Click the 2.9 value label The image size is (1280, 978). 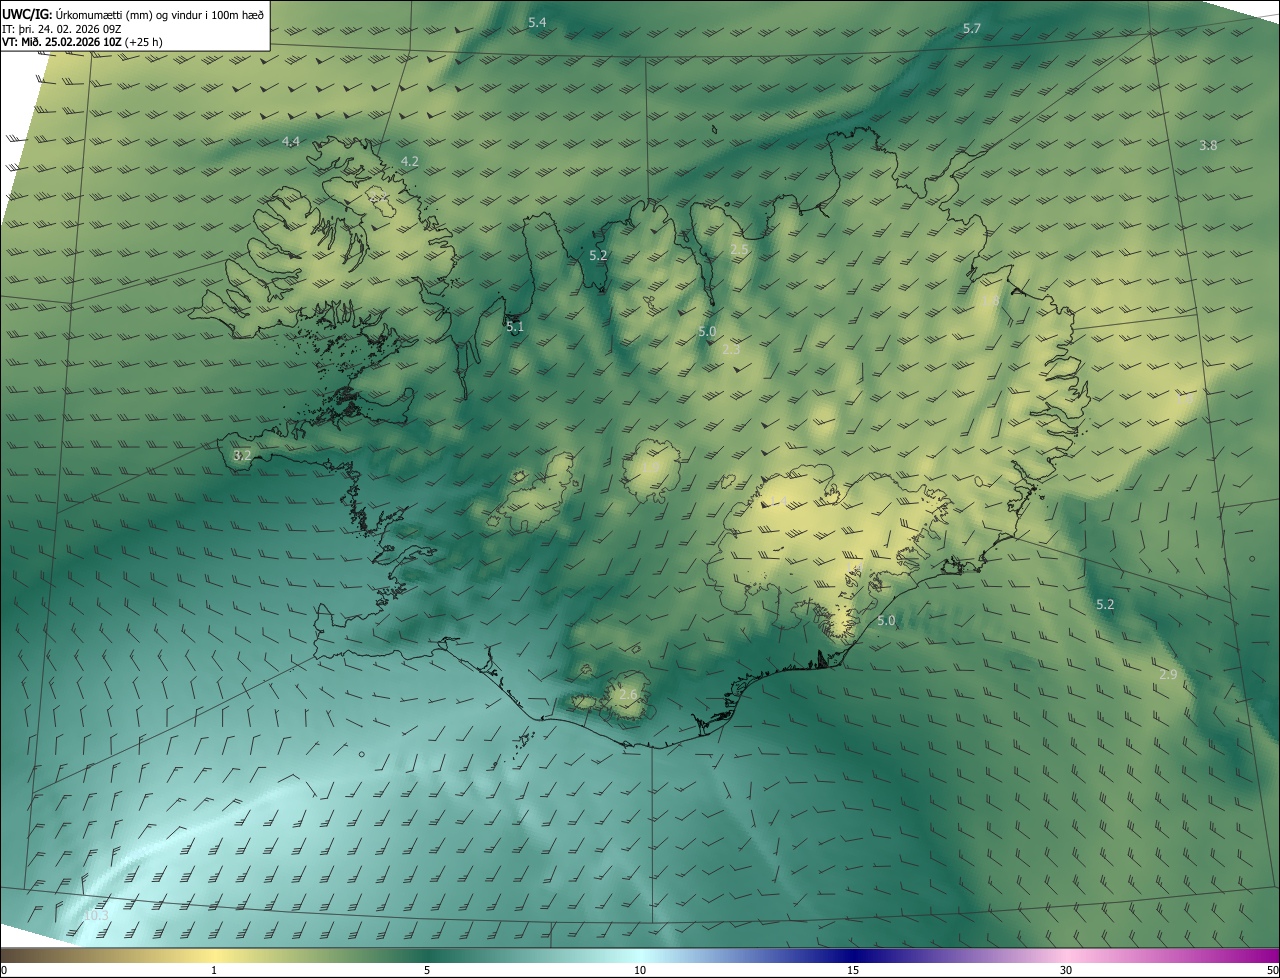1168,675
